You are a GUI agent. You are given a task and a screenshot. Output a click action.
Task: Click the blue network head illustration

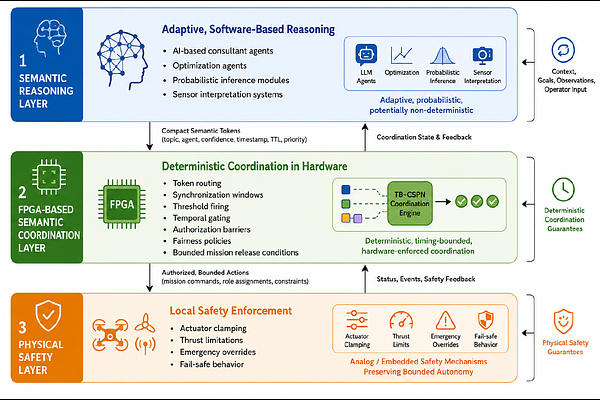click(x=122, y=60)
